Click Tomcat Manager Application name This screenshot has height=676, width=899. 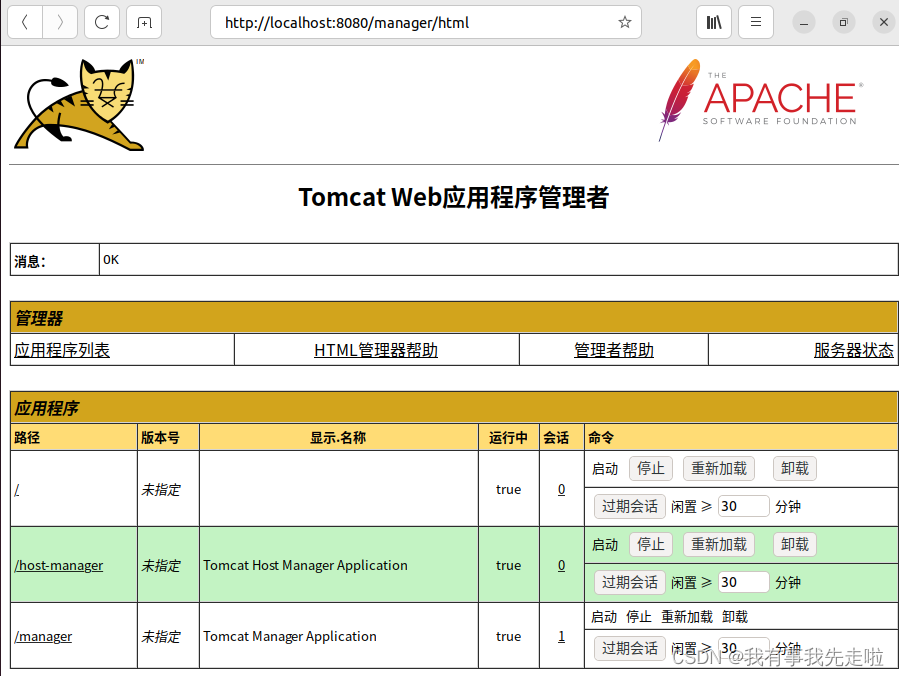[x=290, y=636]
